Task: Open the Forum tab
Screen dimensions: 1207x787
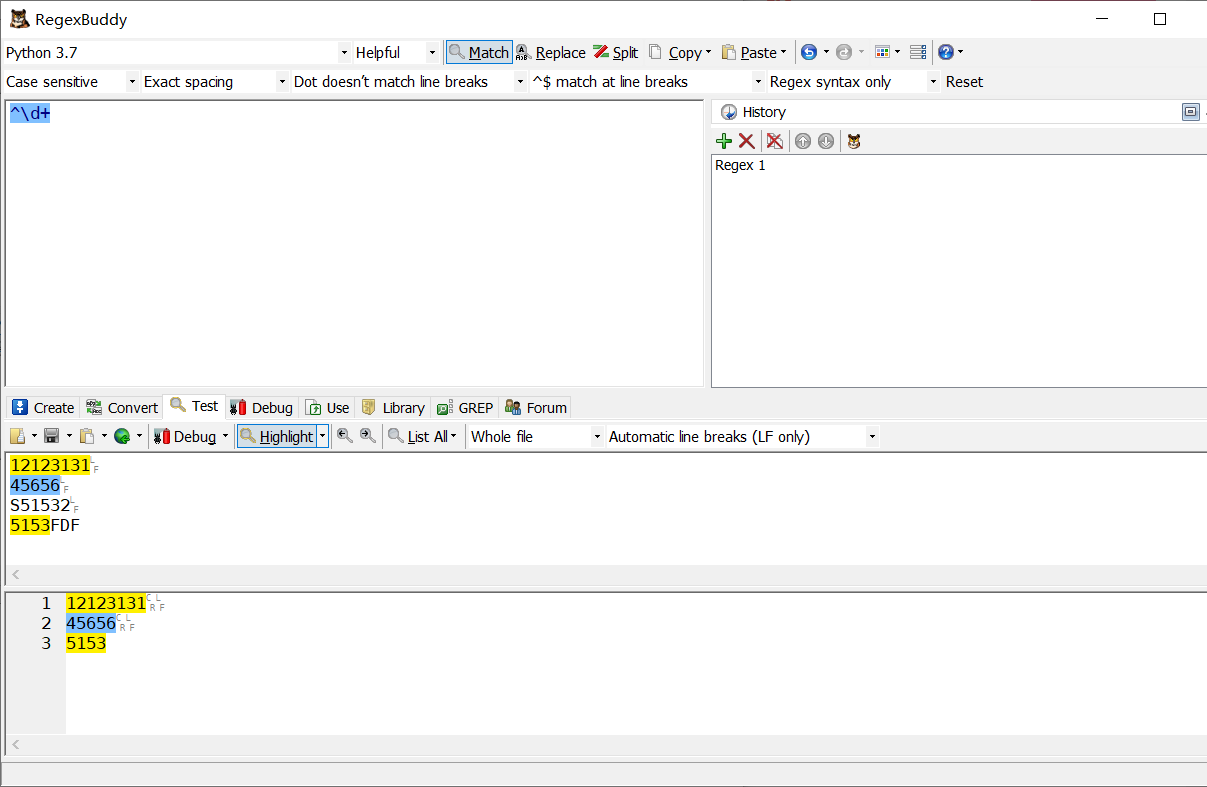Action: click(536, 407)
